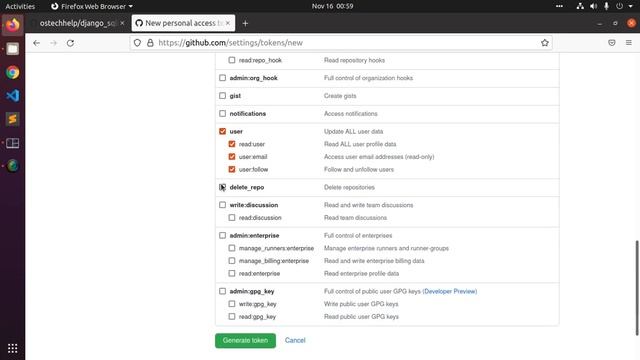
Task: Open the split-window app in the dock
Action: (13, 143)
